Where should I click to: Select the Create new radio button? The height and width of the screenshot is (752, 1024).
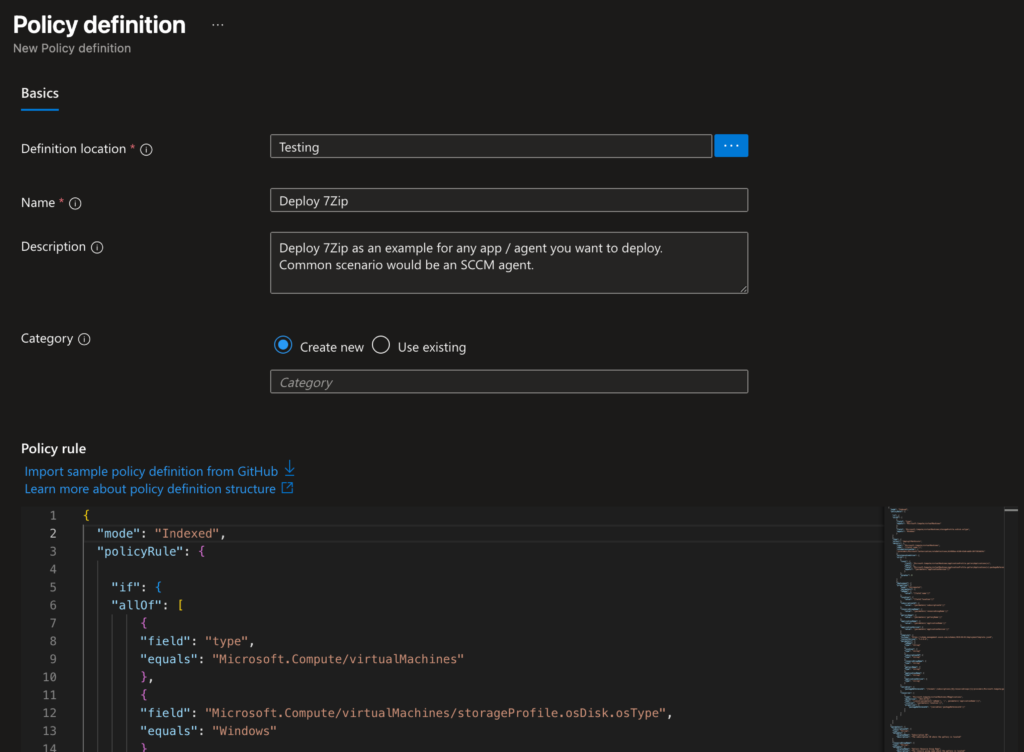pyautogui.click(x=283, y=346)
